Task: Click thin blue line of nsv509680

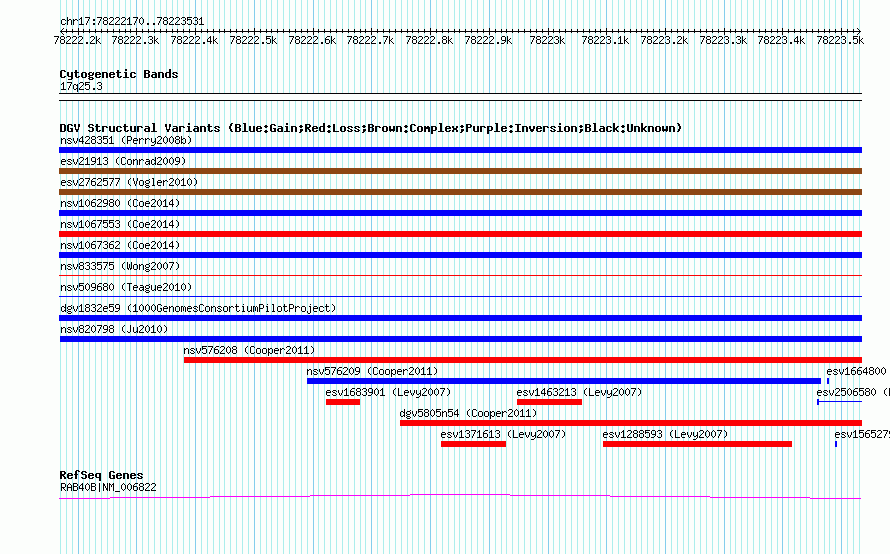Action: [x=460, y=296]
